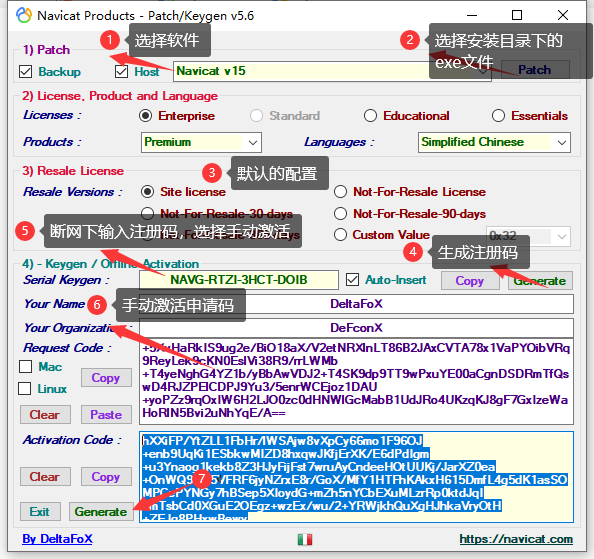594x559 pixels.
Task: Click the serial keygen field NAVG-RTZI-3HCT-DOIB
Action: click(239, 280)
